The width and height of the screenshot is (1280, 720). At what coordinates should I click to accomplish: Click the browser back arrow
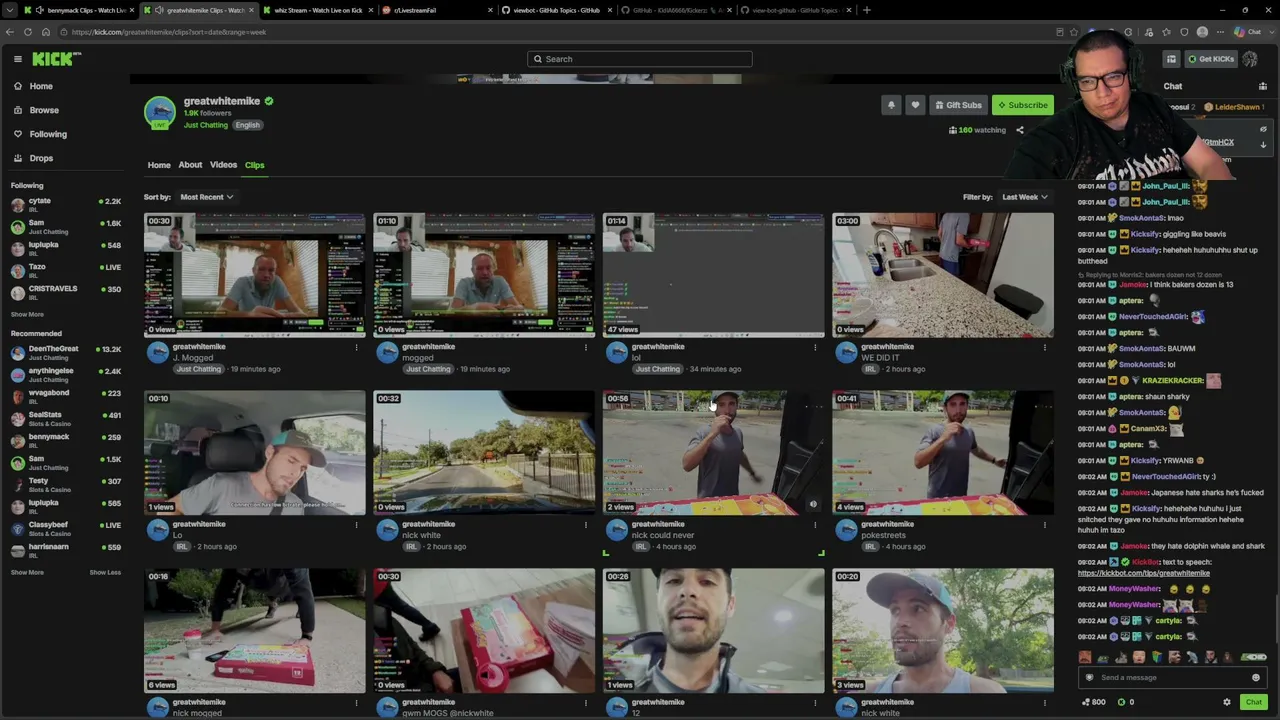[x=10, y=32]
